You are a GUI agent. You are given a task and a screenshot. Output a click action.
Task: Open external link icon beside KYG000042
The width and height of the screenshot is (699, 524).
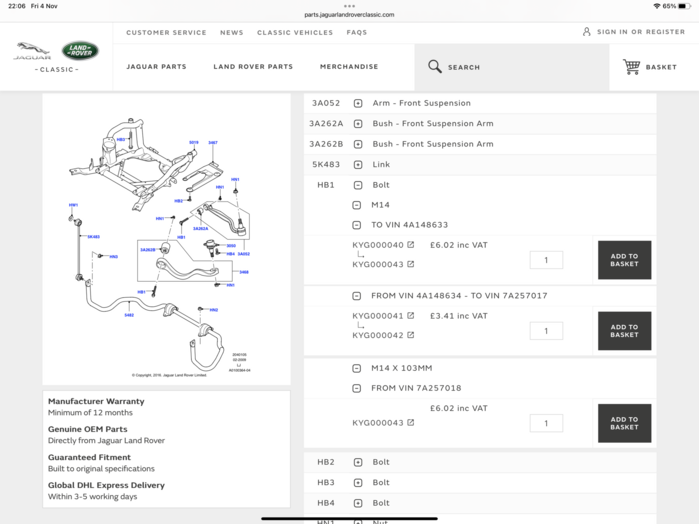point(411,335)
